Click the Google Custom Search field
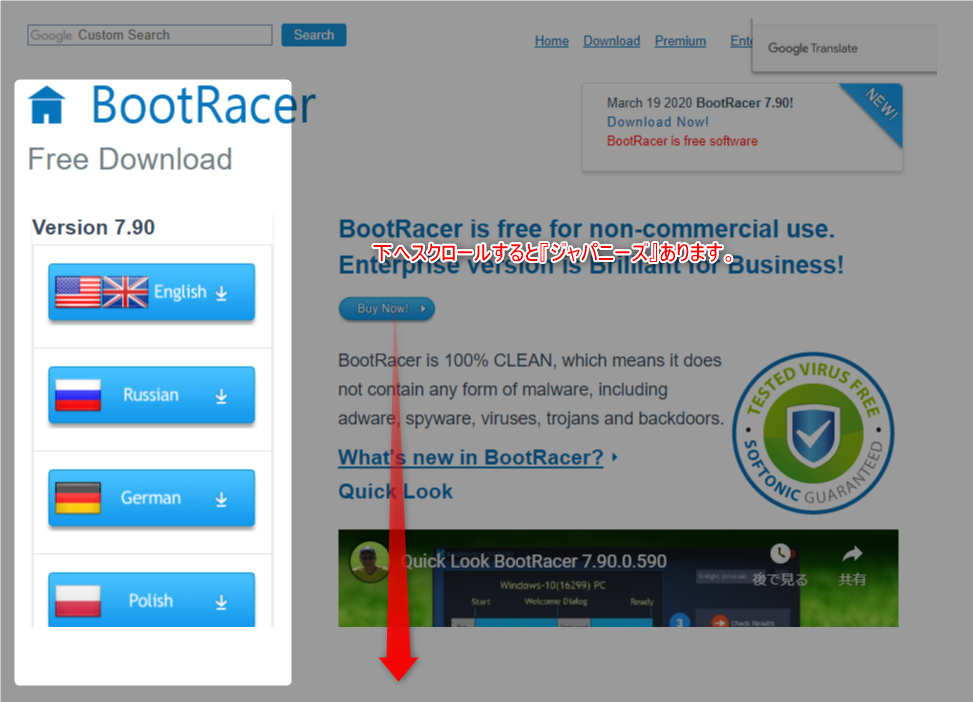The image size is (973, 702). pos(150,35)
